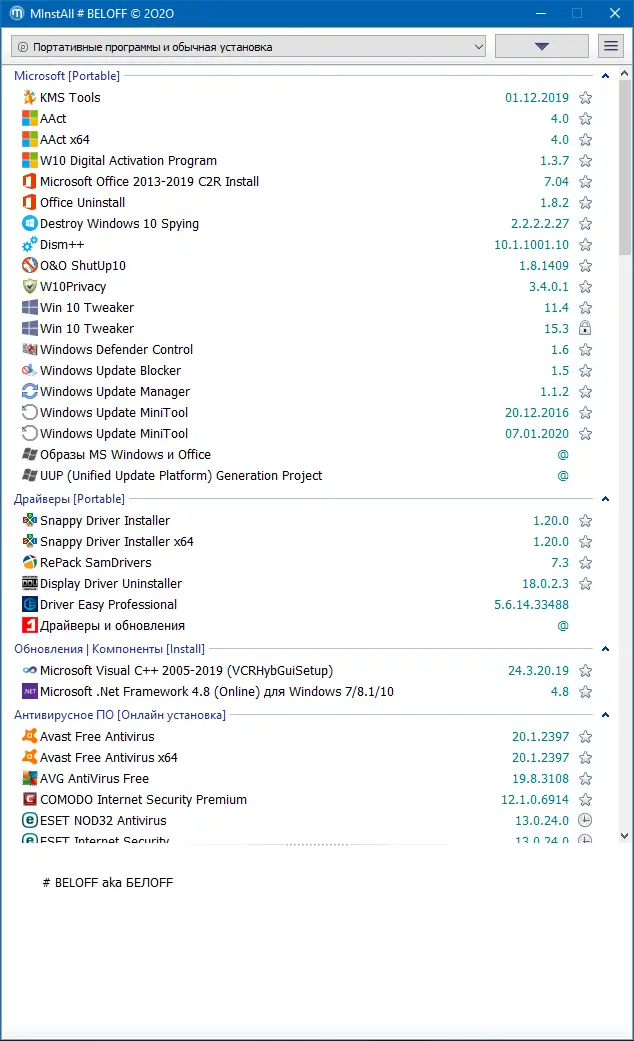The image size is (634, 1041).
Task: Collapse the Microsoft [Portable] section
Action: (x=605, y=76)
